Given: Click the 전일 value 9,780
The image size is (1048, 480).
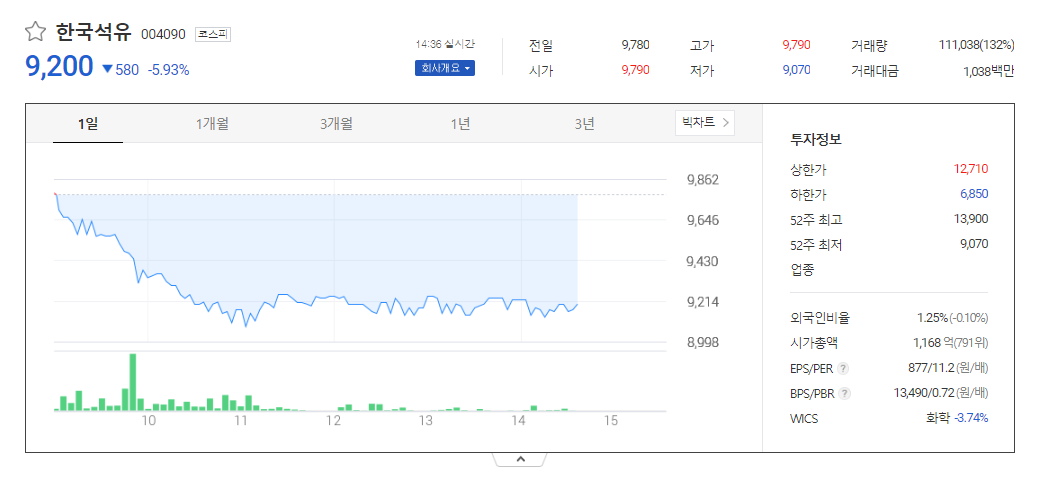Looking at the screenshot, I should (635, 45).
